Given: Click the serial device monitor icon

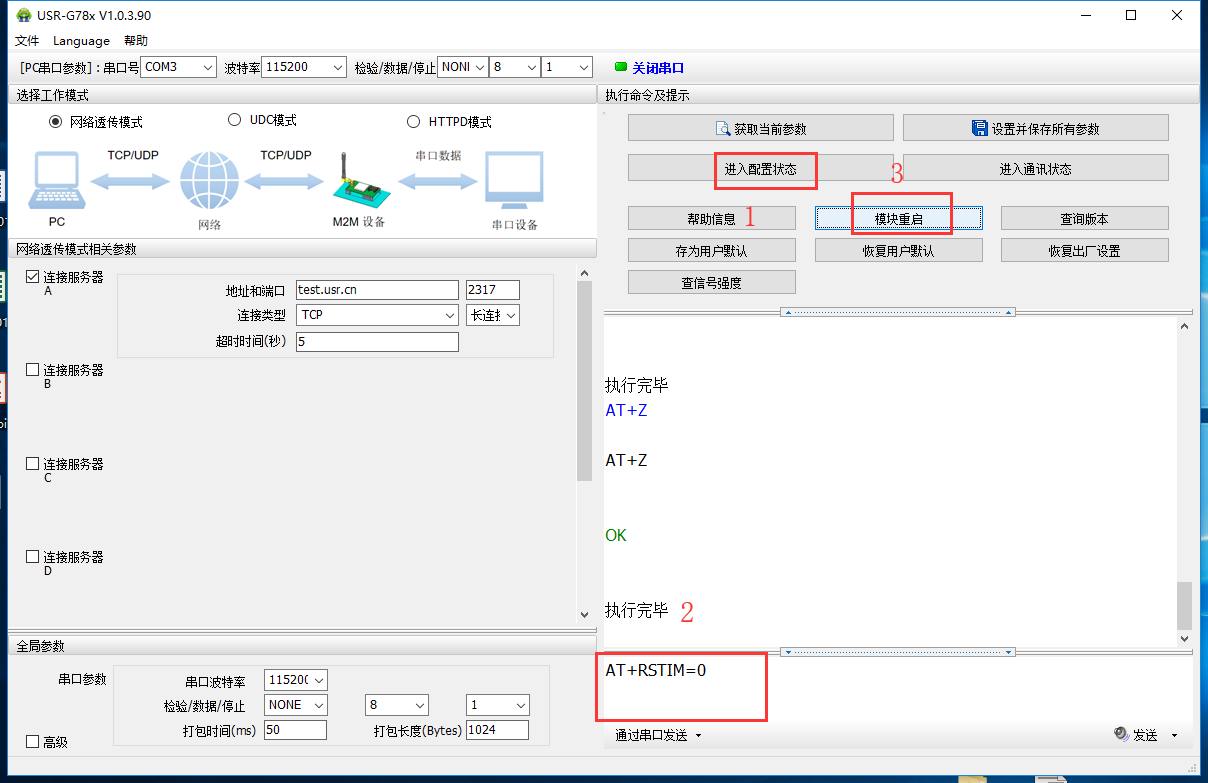Looking at the screenshot, I should pos(514,182).
